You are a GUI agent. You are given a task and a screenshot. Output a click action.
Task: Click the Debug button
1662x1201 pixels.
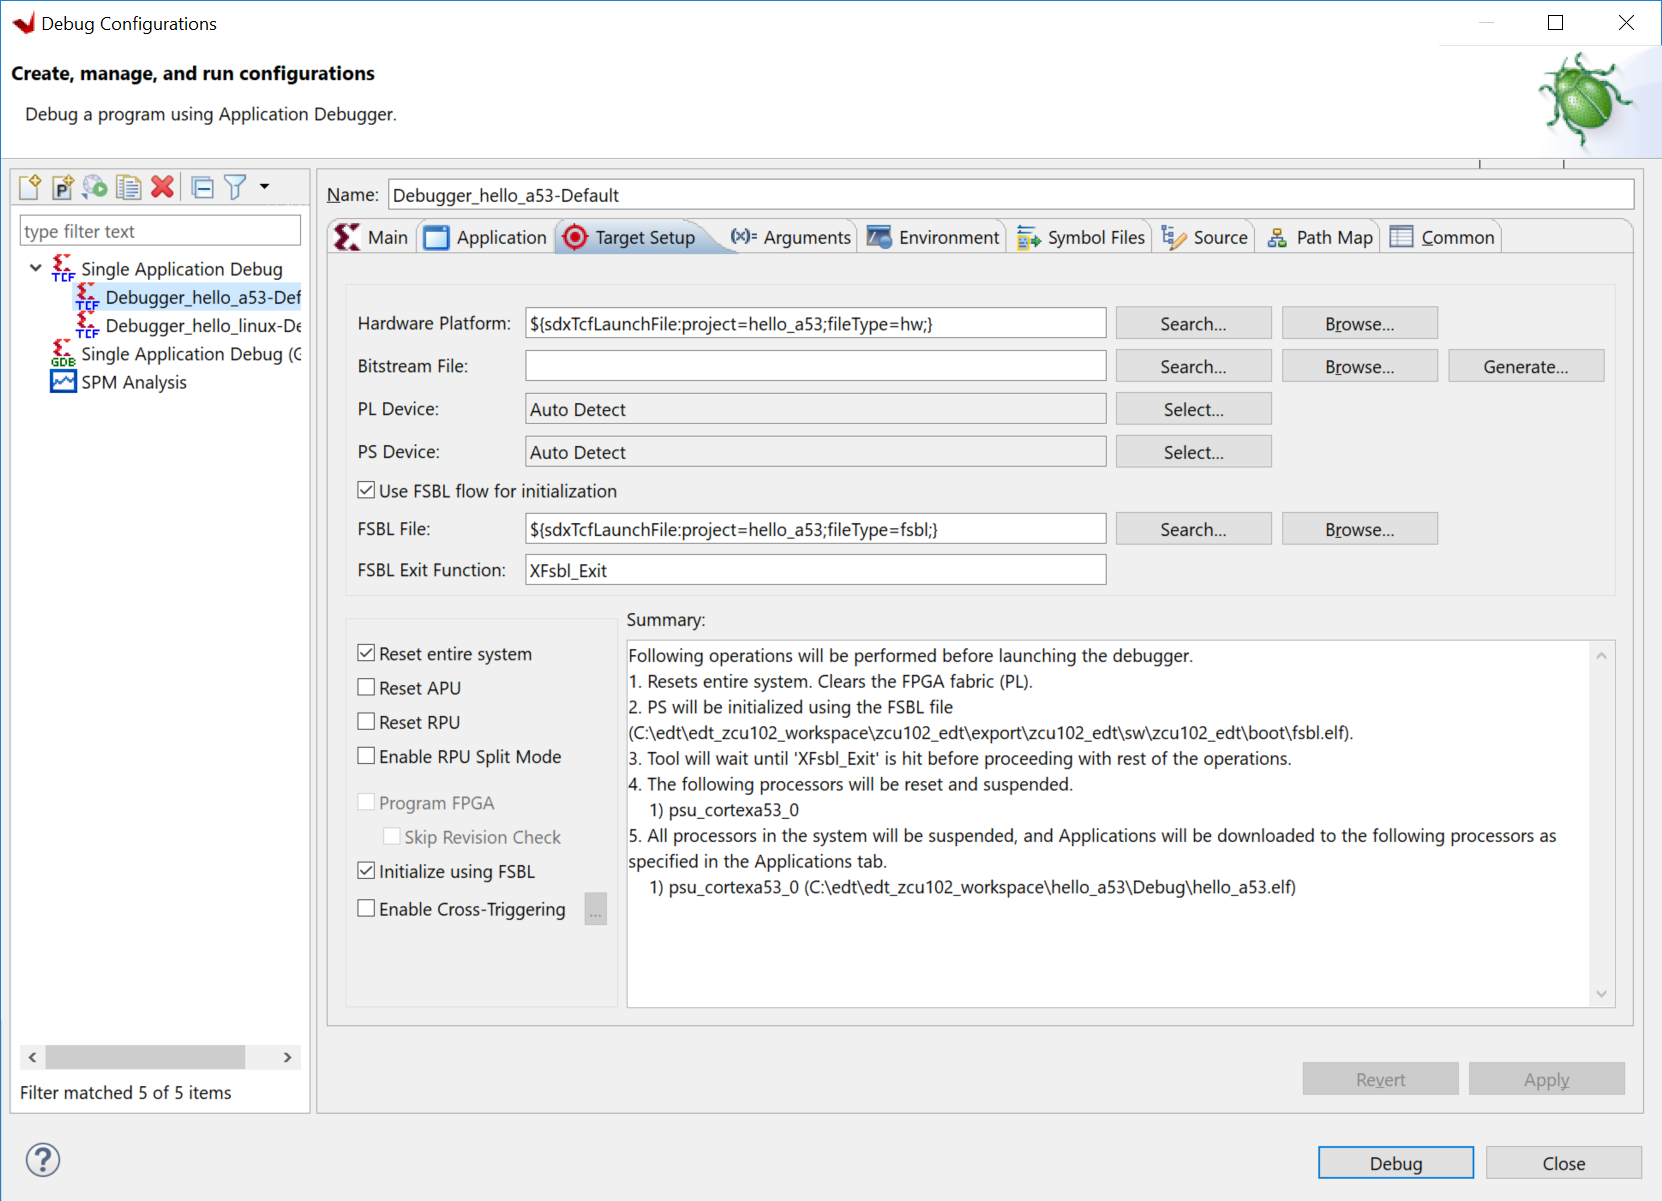[x=1395, y=1163]
